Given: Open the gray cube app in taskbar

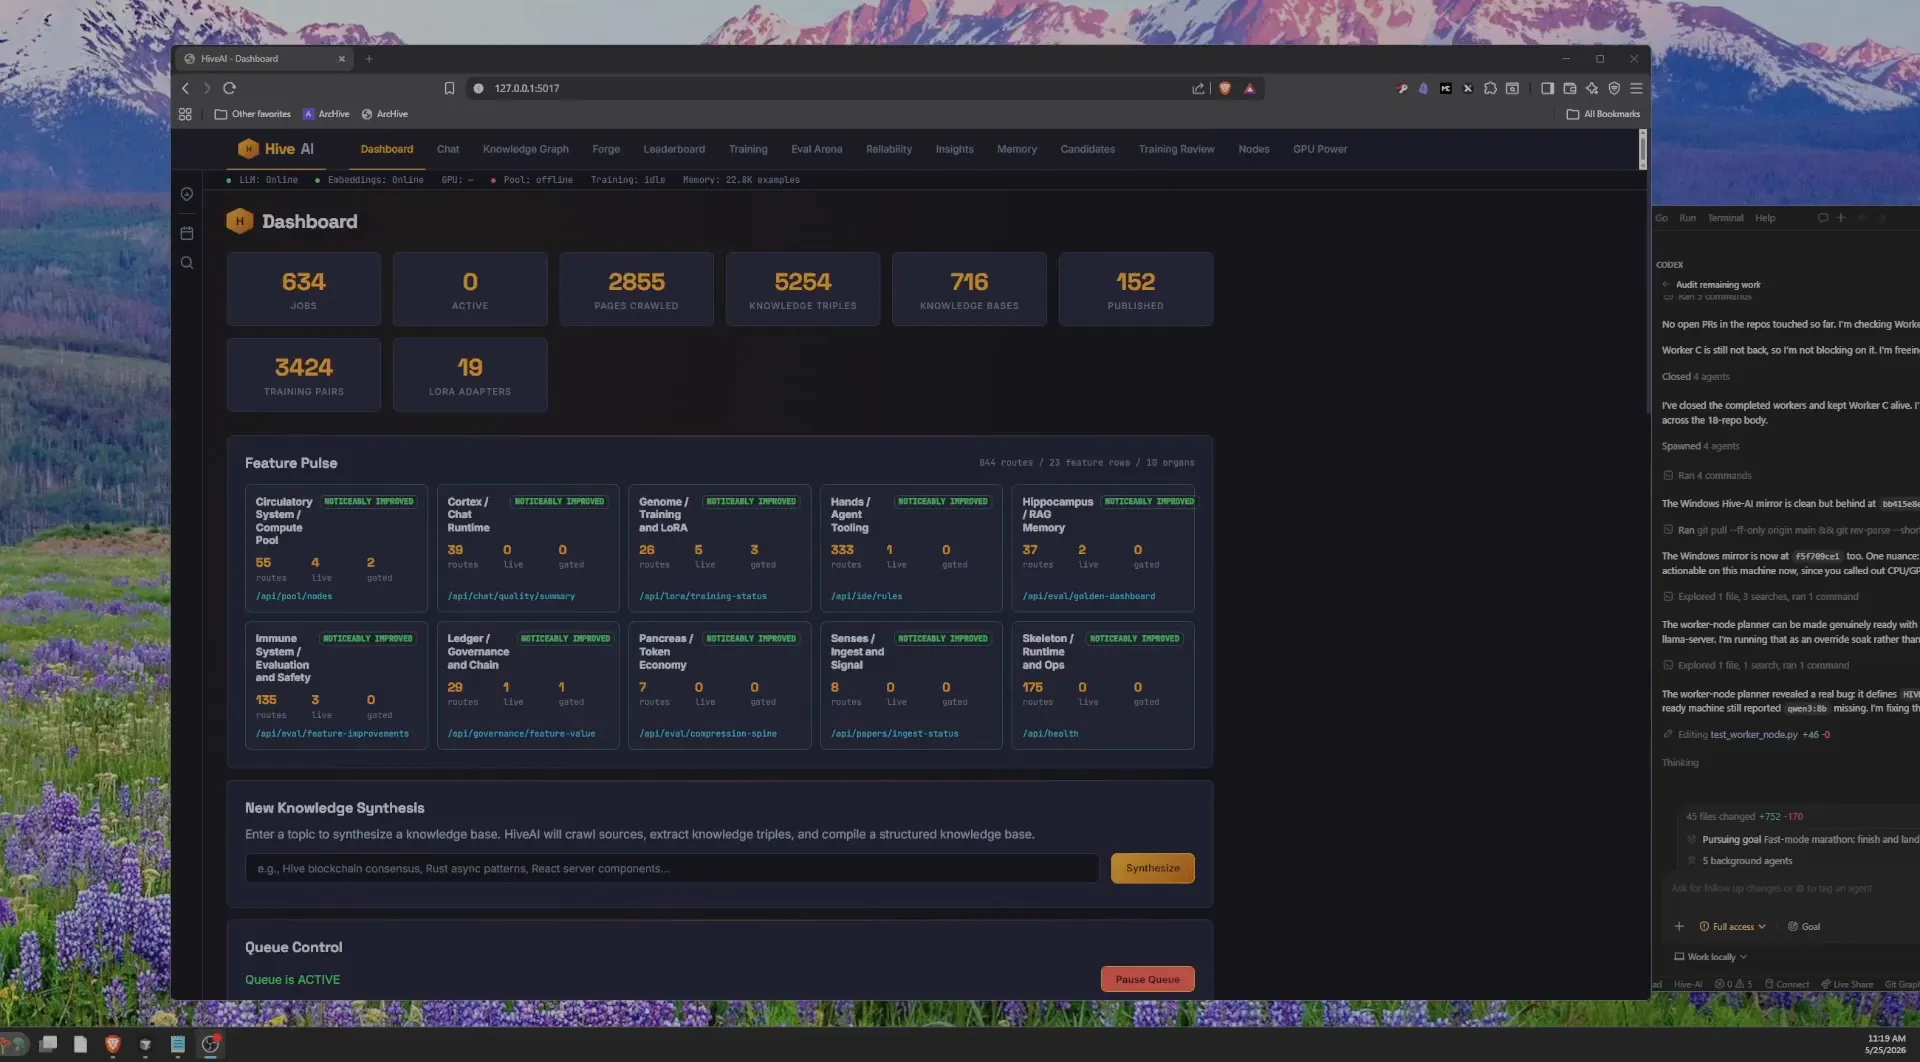Looking at the screenshot, I should click(145, 1045).
